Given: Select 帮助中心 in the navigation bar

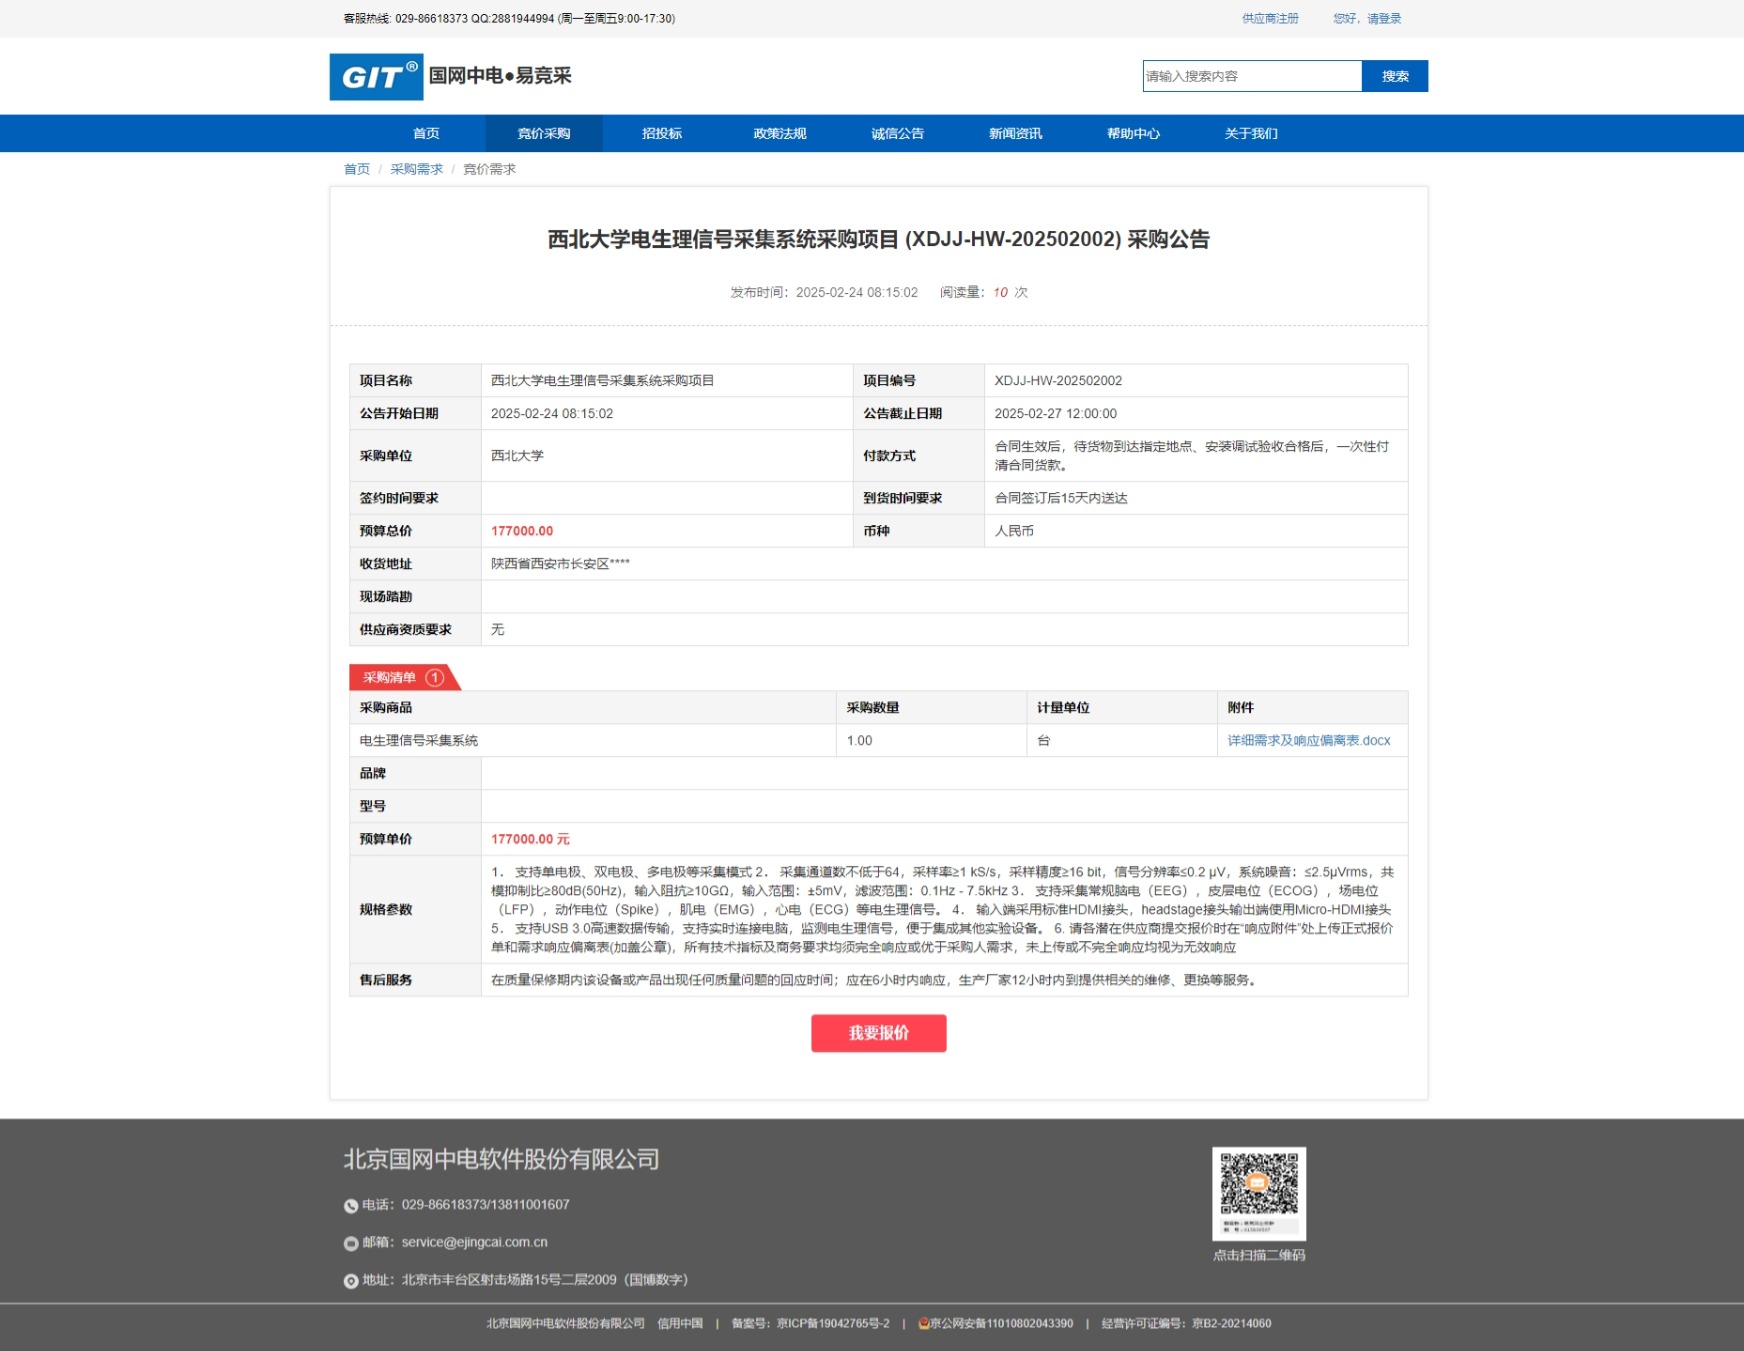Looking at the screenshot, I should pos(1133,134).
